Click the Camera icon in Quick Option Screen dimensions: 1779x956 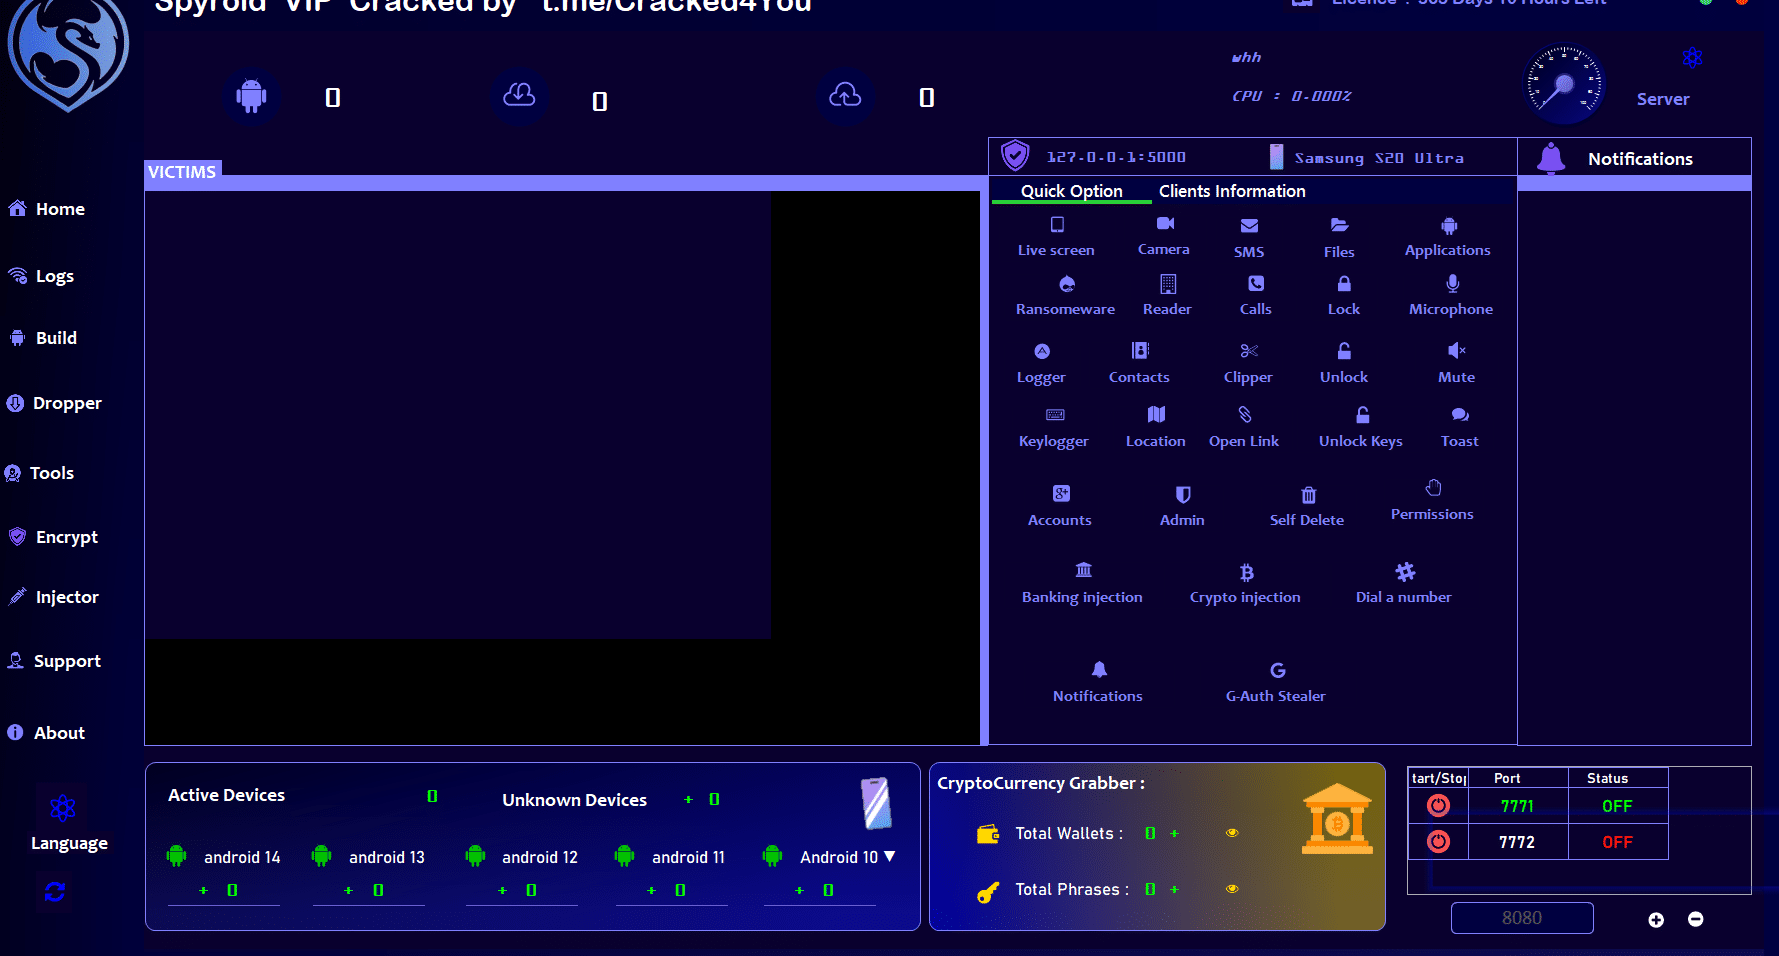click(x=1165, y=224)
